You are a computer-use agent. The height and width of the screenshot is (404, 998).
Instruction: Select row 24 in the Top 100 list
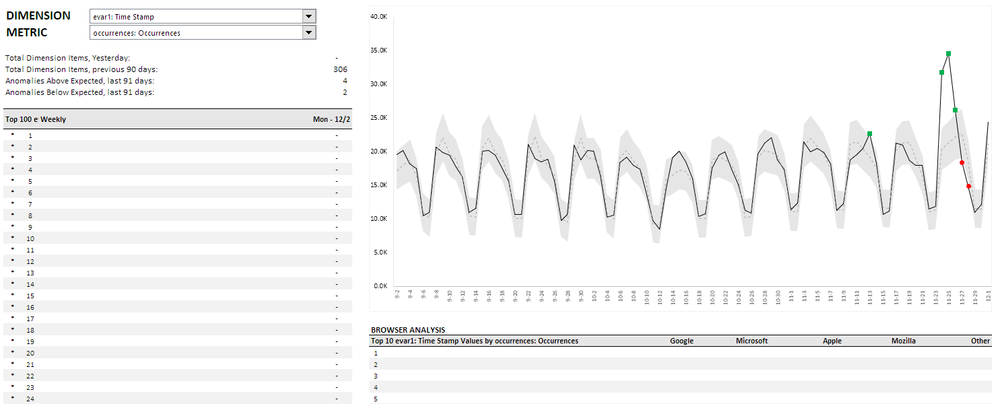[x=178, y=398]
